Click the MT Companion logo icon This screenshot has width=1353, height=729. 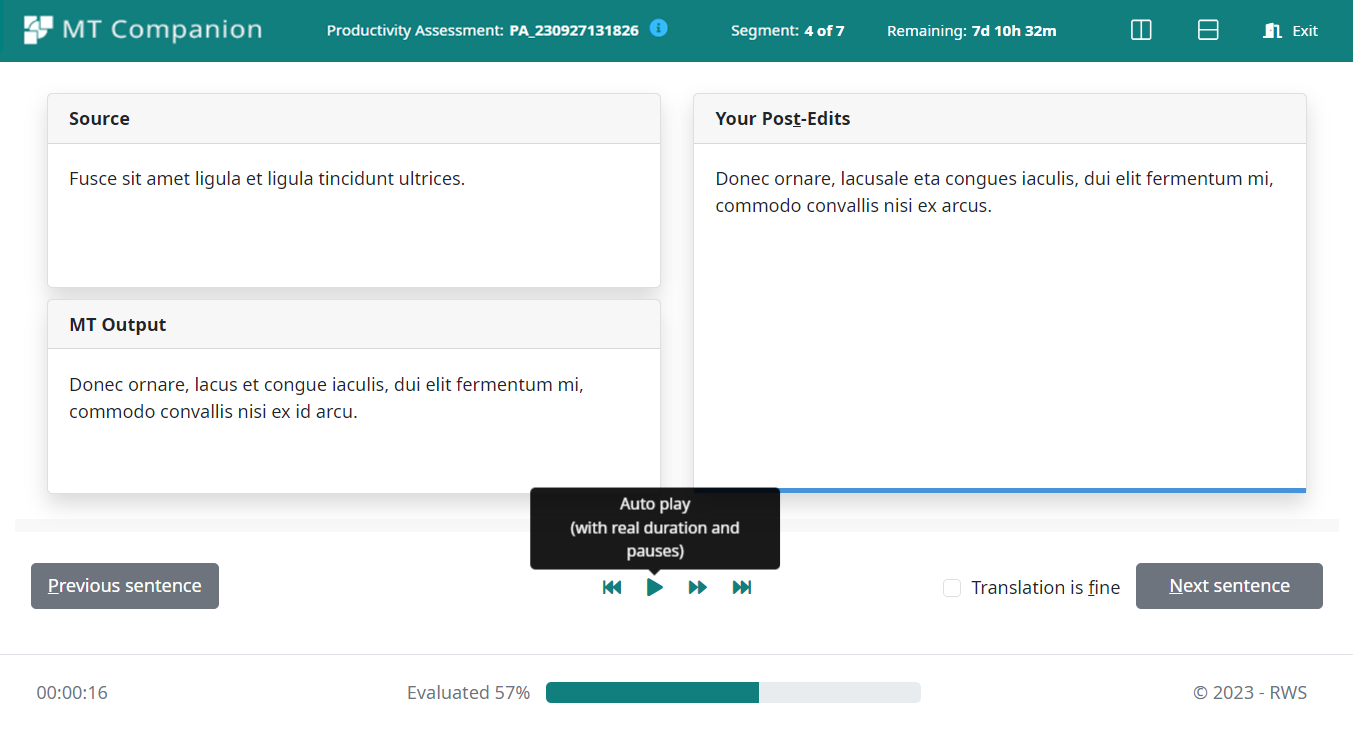[x=38, y=30]
